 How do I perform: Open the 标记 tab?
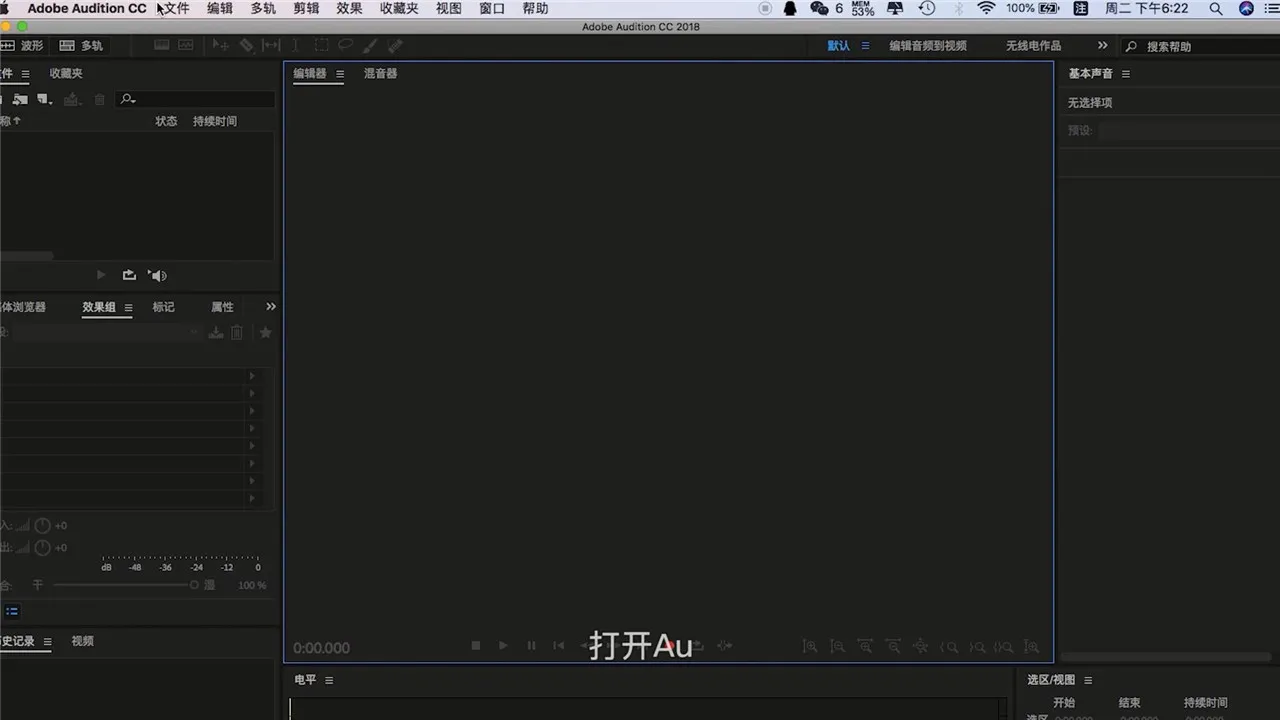tap(163, 307)
